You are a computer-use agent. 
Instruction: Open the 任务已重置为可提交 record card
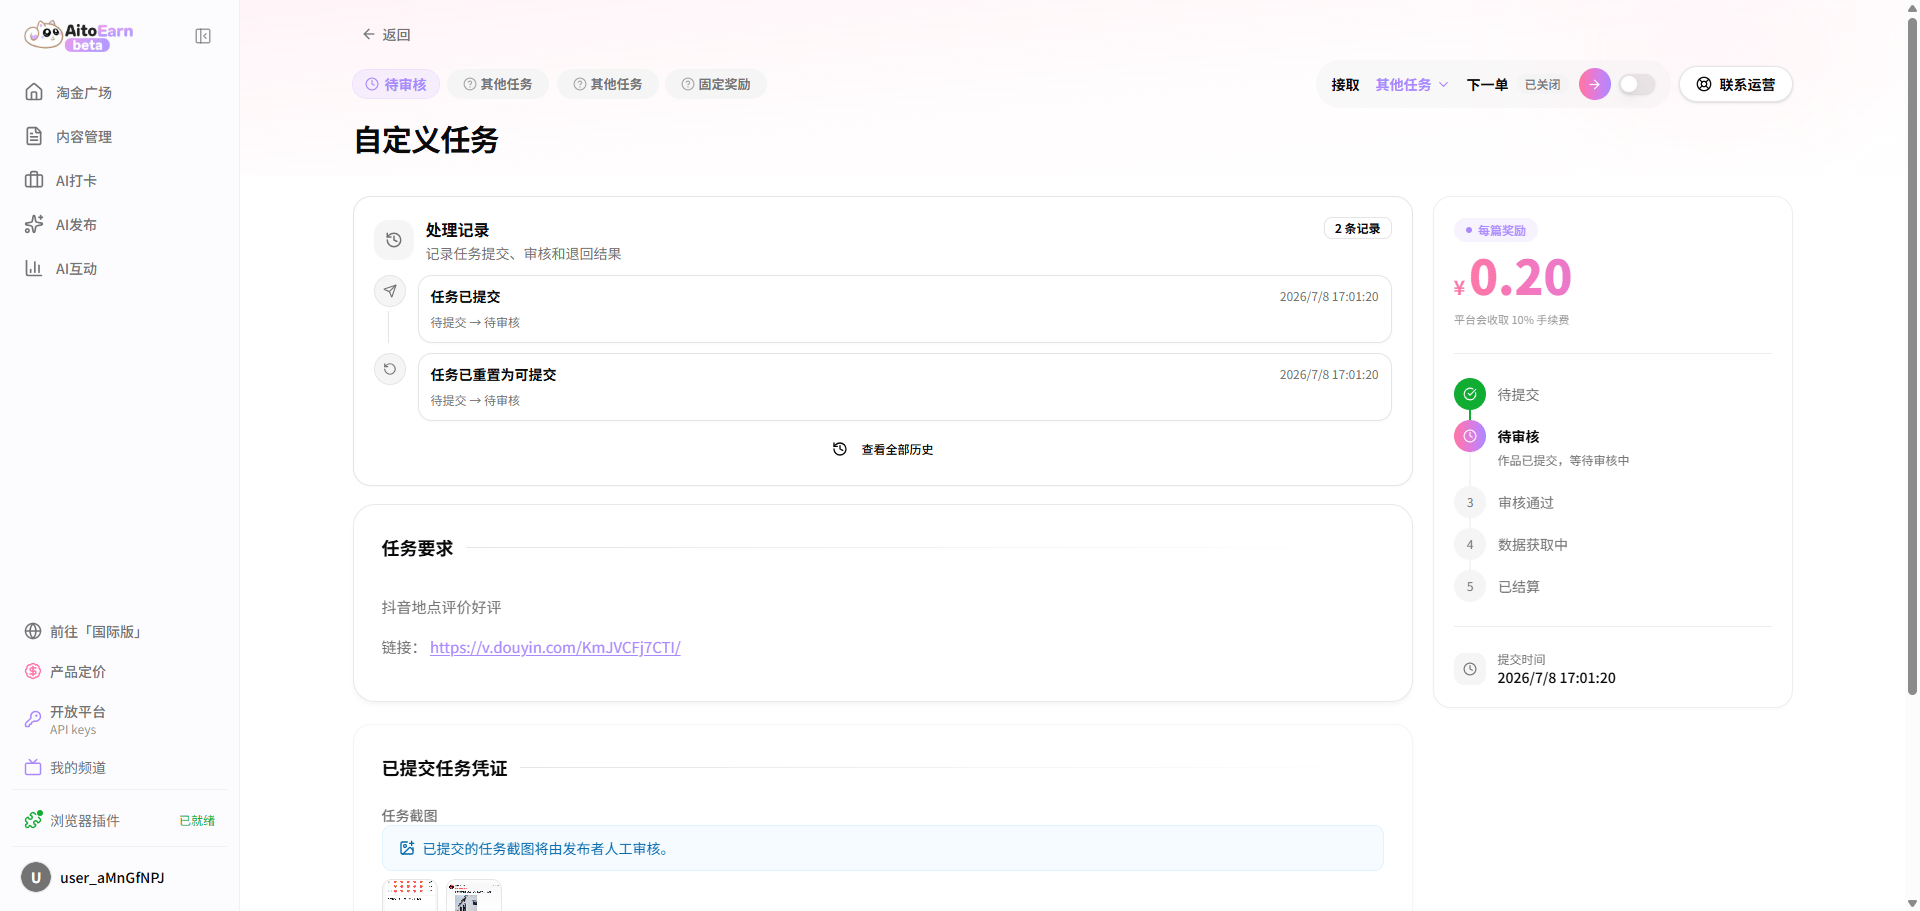coord(904,387)
